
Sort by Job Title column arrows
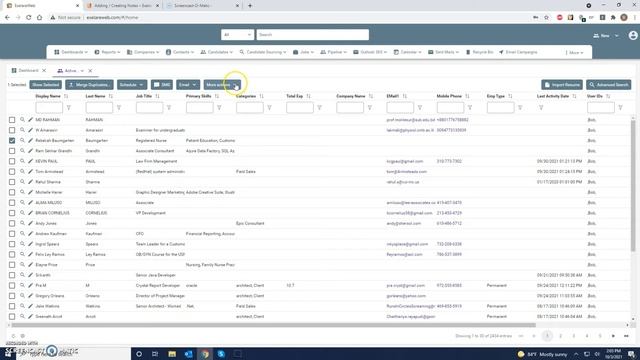click(x=157, y=96)
